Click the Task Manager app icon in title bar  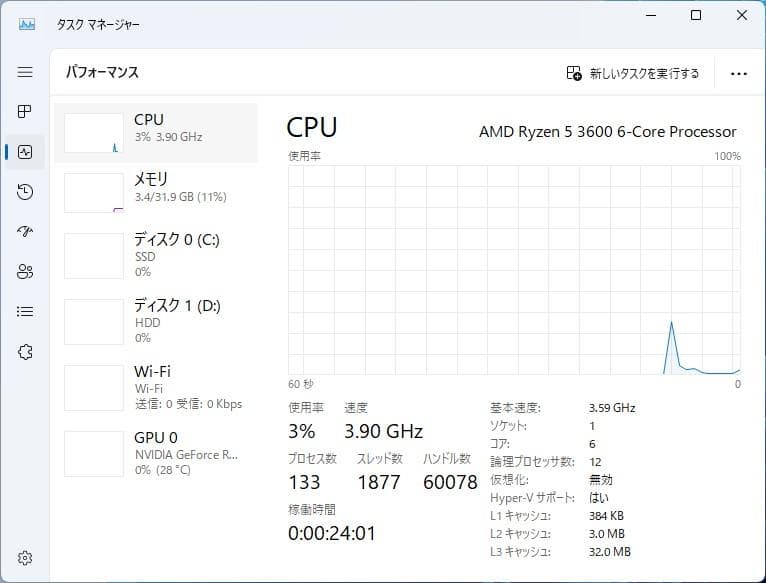click(26, 24)
